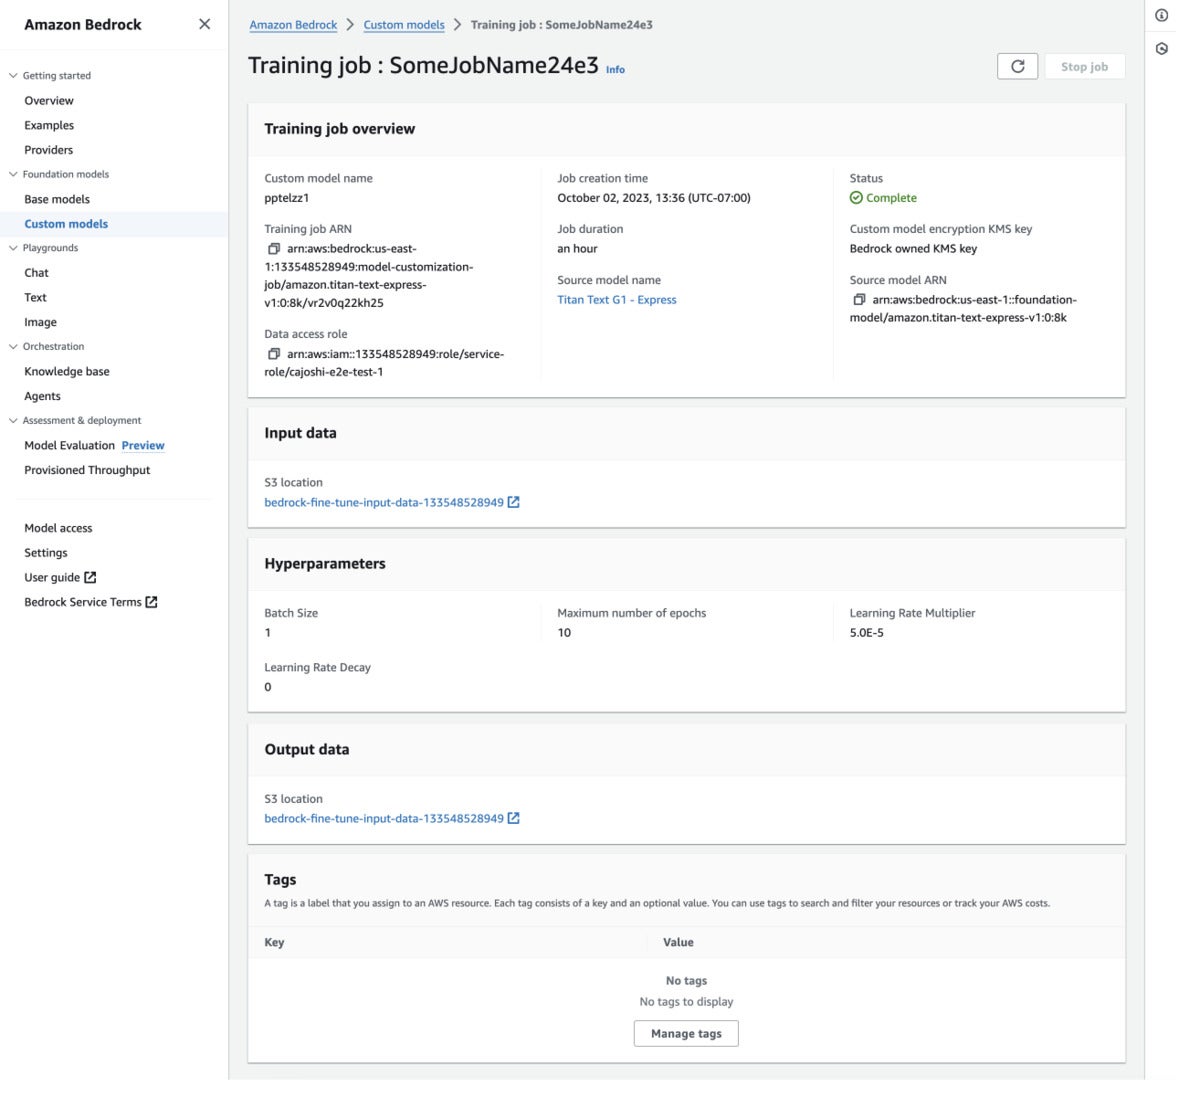Open the Chat playground

[x=36, y=273]
